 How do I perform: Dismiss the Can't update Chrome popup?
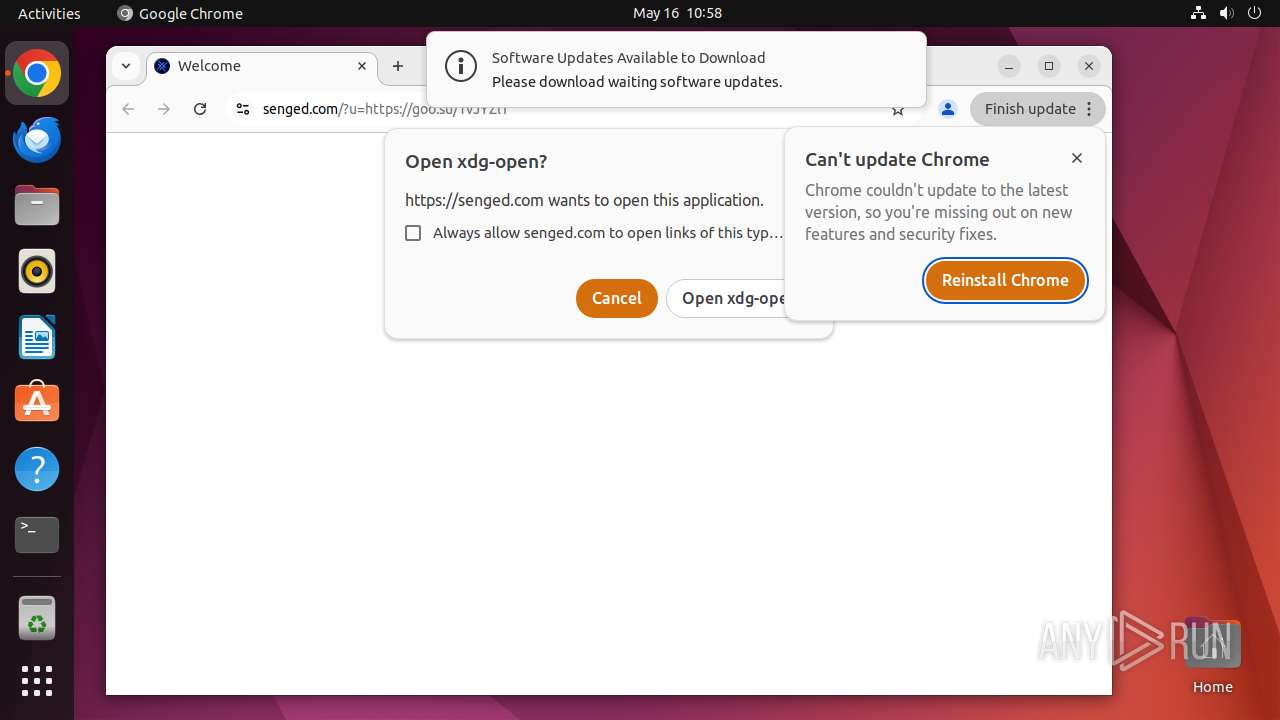pos(1077,158)
